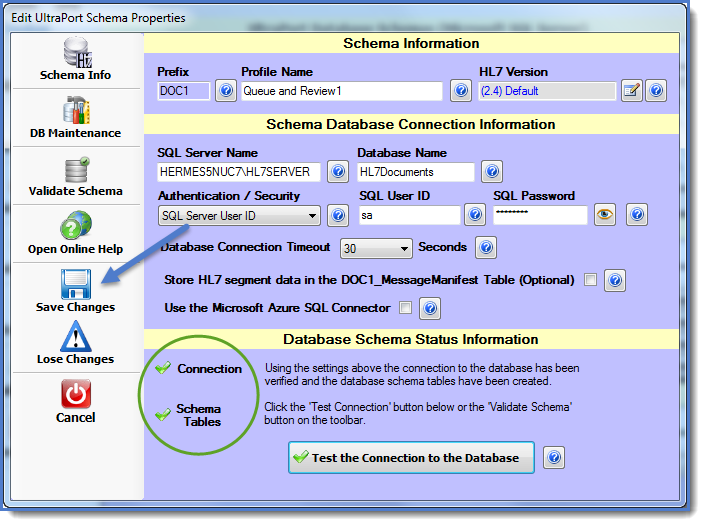The image size is (705, 526).
Task: Open help for Database Connection Timeout
Action: [x=486, y=247]
